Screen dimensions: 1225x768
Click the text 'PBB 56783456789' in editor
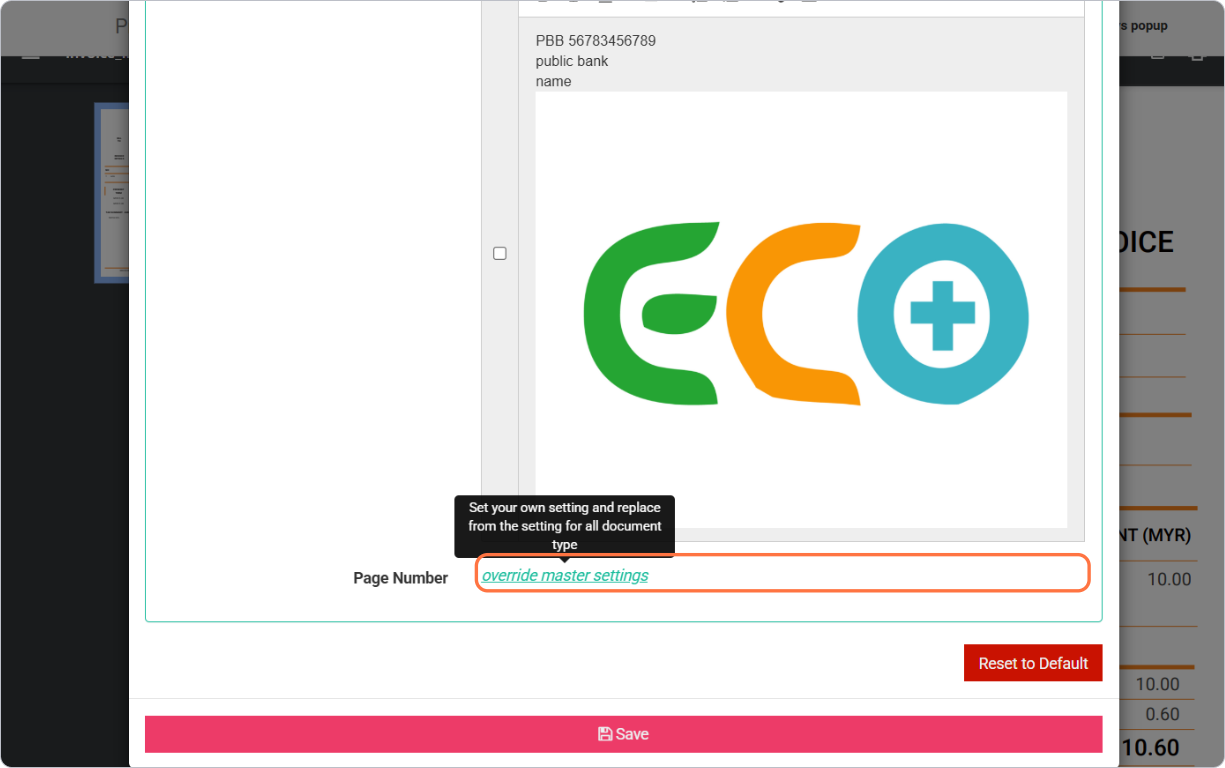pos(596,41)
